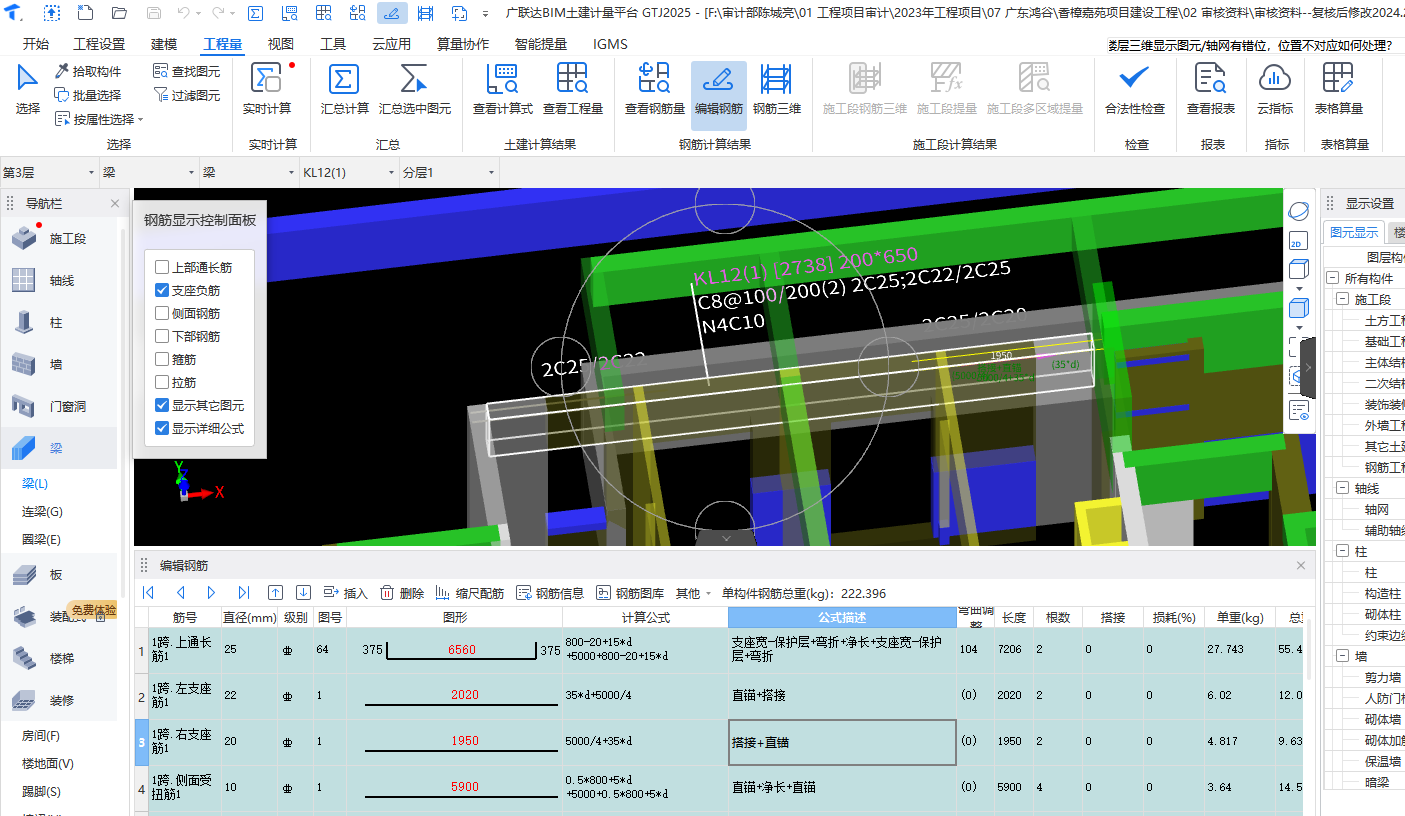The width and height of the screenshot is (1405, 816).
Task: Collapse 墙 tree node in display settings
Action: pyautogui.click(x=1343, y=656)
